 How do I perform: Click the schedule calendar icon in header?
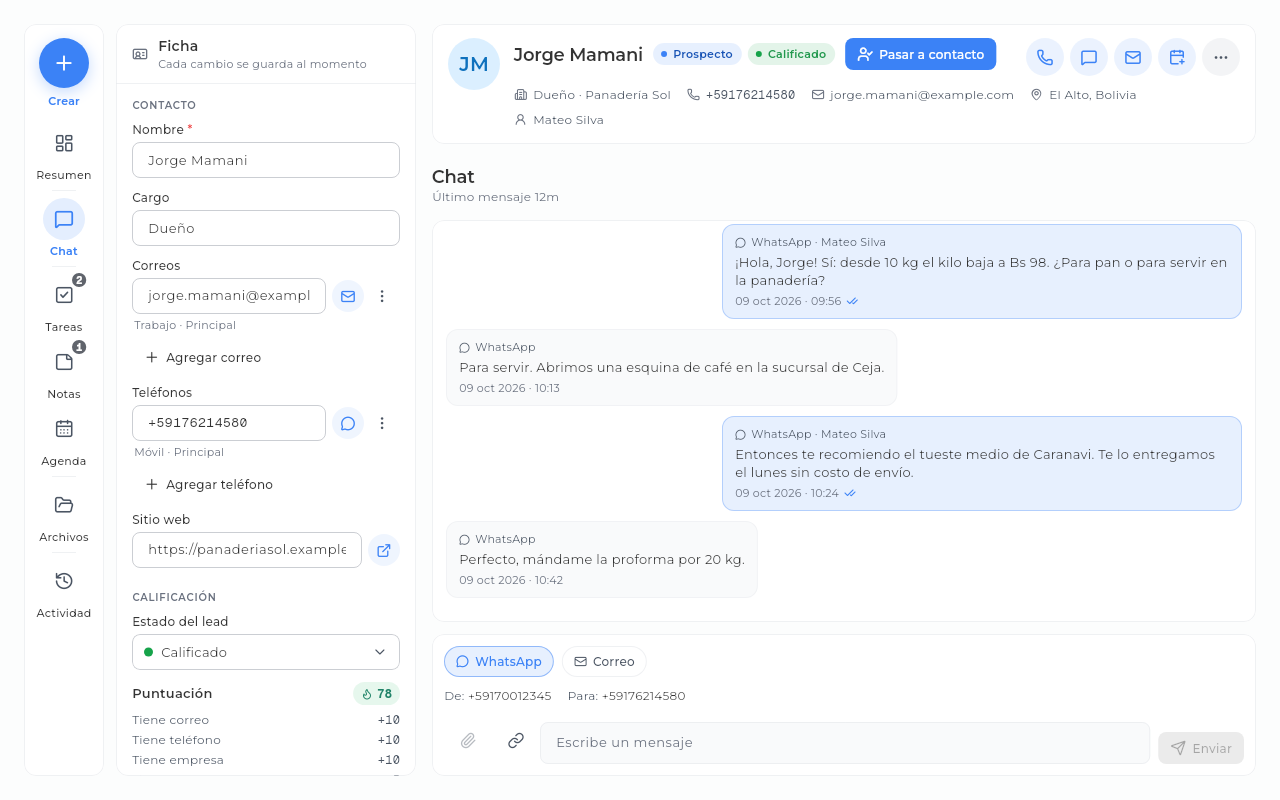[x=1177, y=57]
